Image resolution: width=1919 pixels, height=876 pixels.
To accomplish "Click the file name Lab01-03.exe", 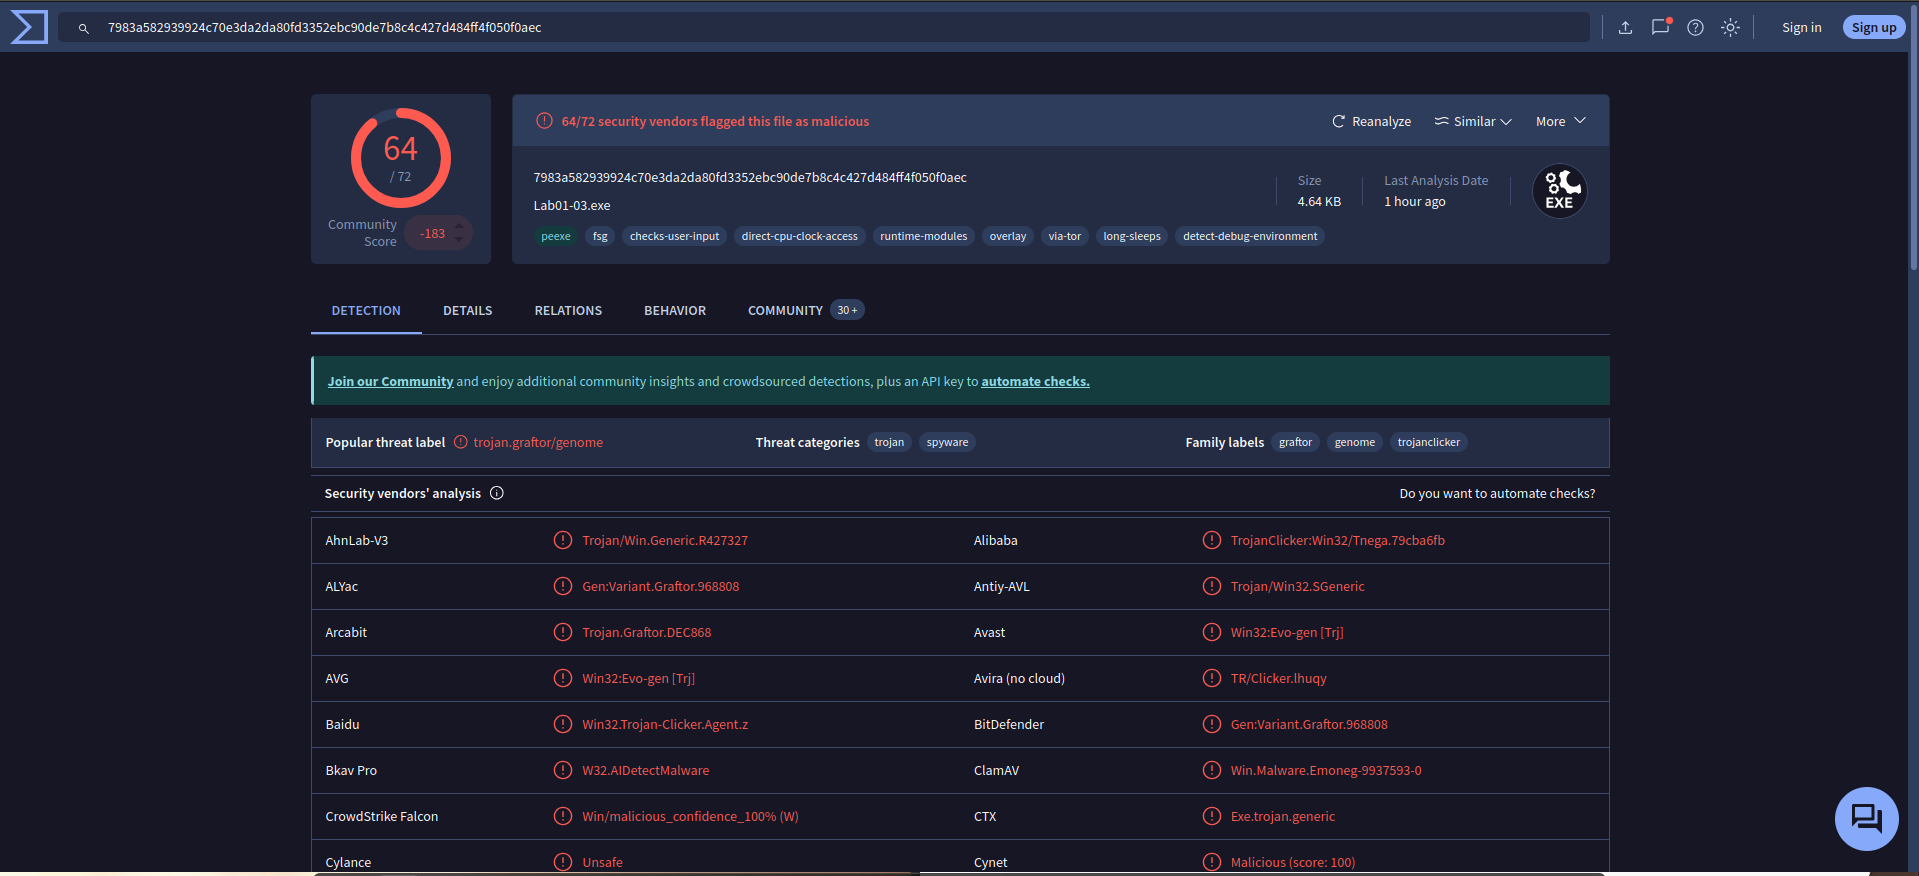I will point(572,205).
